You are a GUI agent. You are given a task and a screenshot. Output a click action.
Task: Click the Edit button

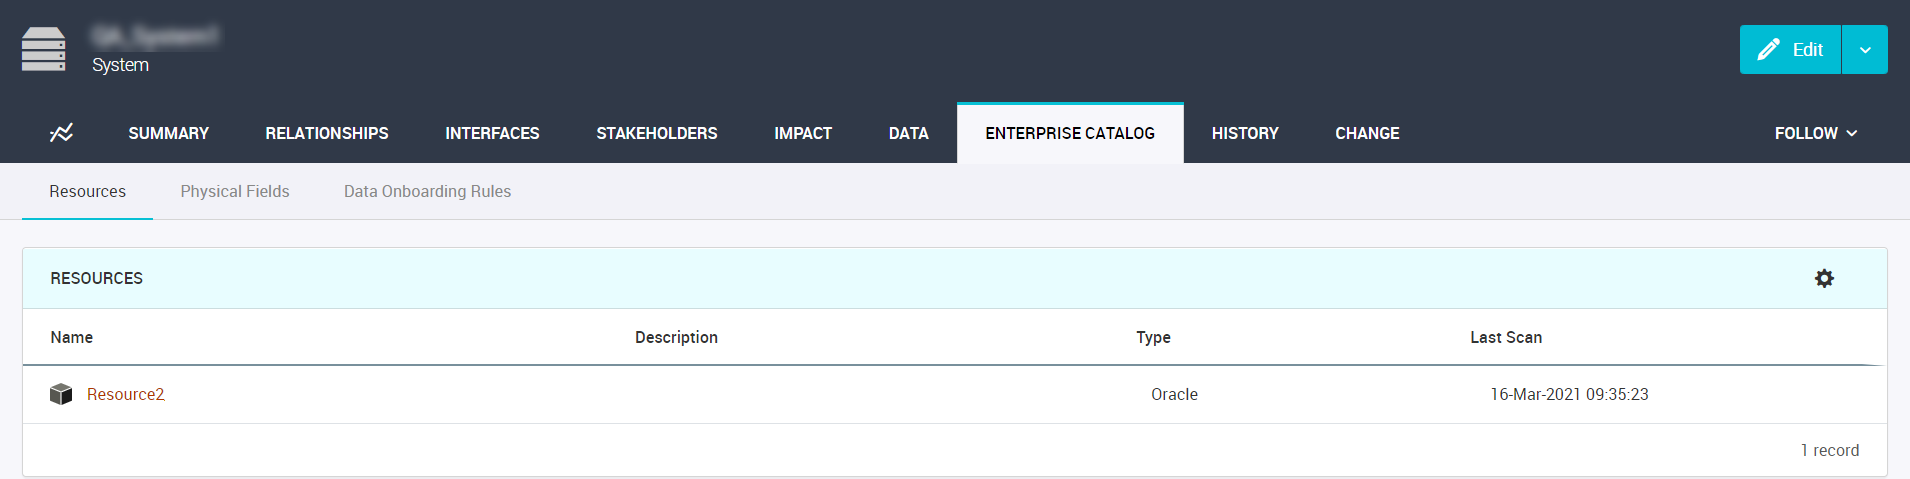[1790, 49]
